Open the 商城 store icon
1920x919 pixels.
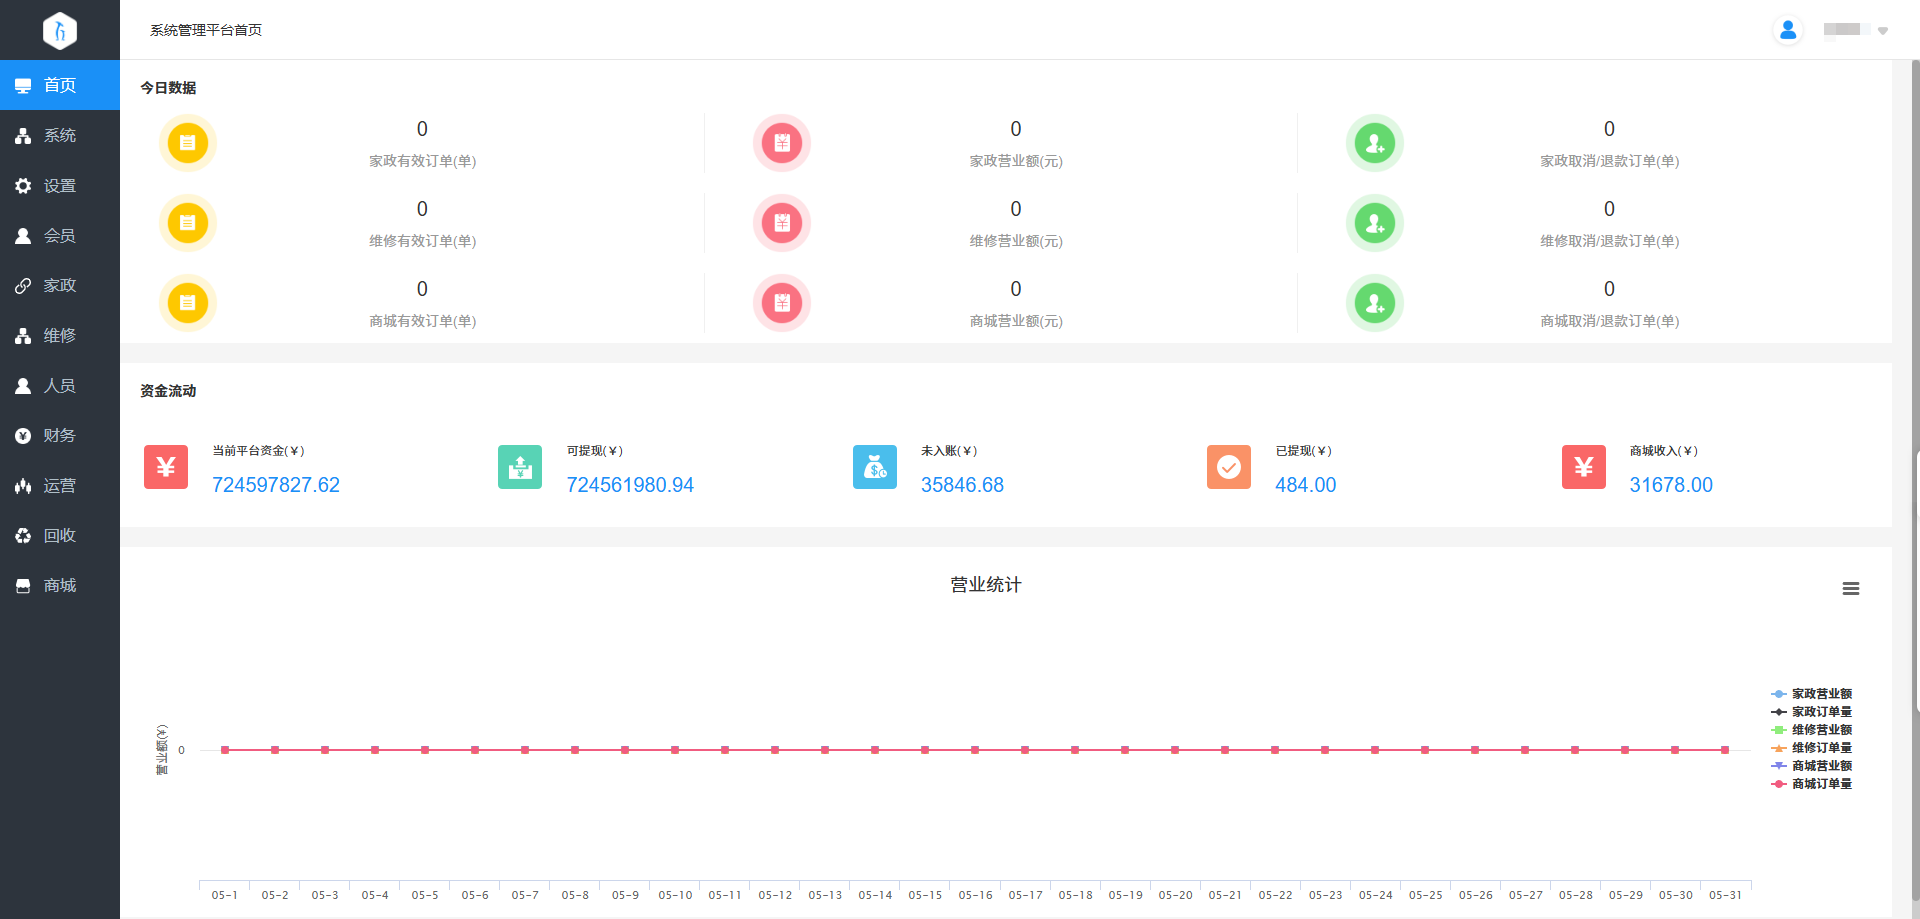(x=23, y=586)
